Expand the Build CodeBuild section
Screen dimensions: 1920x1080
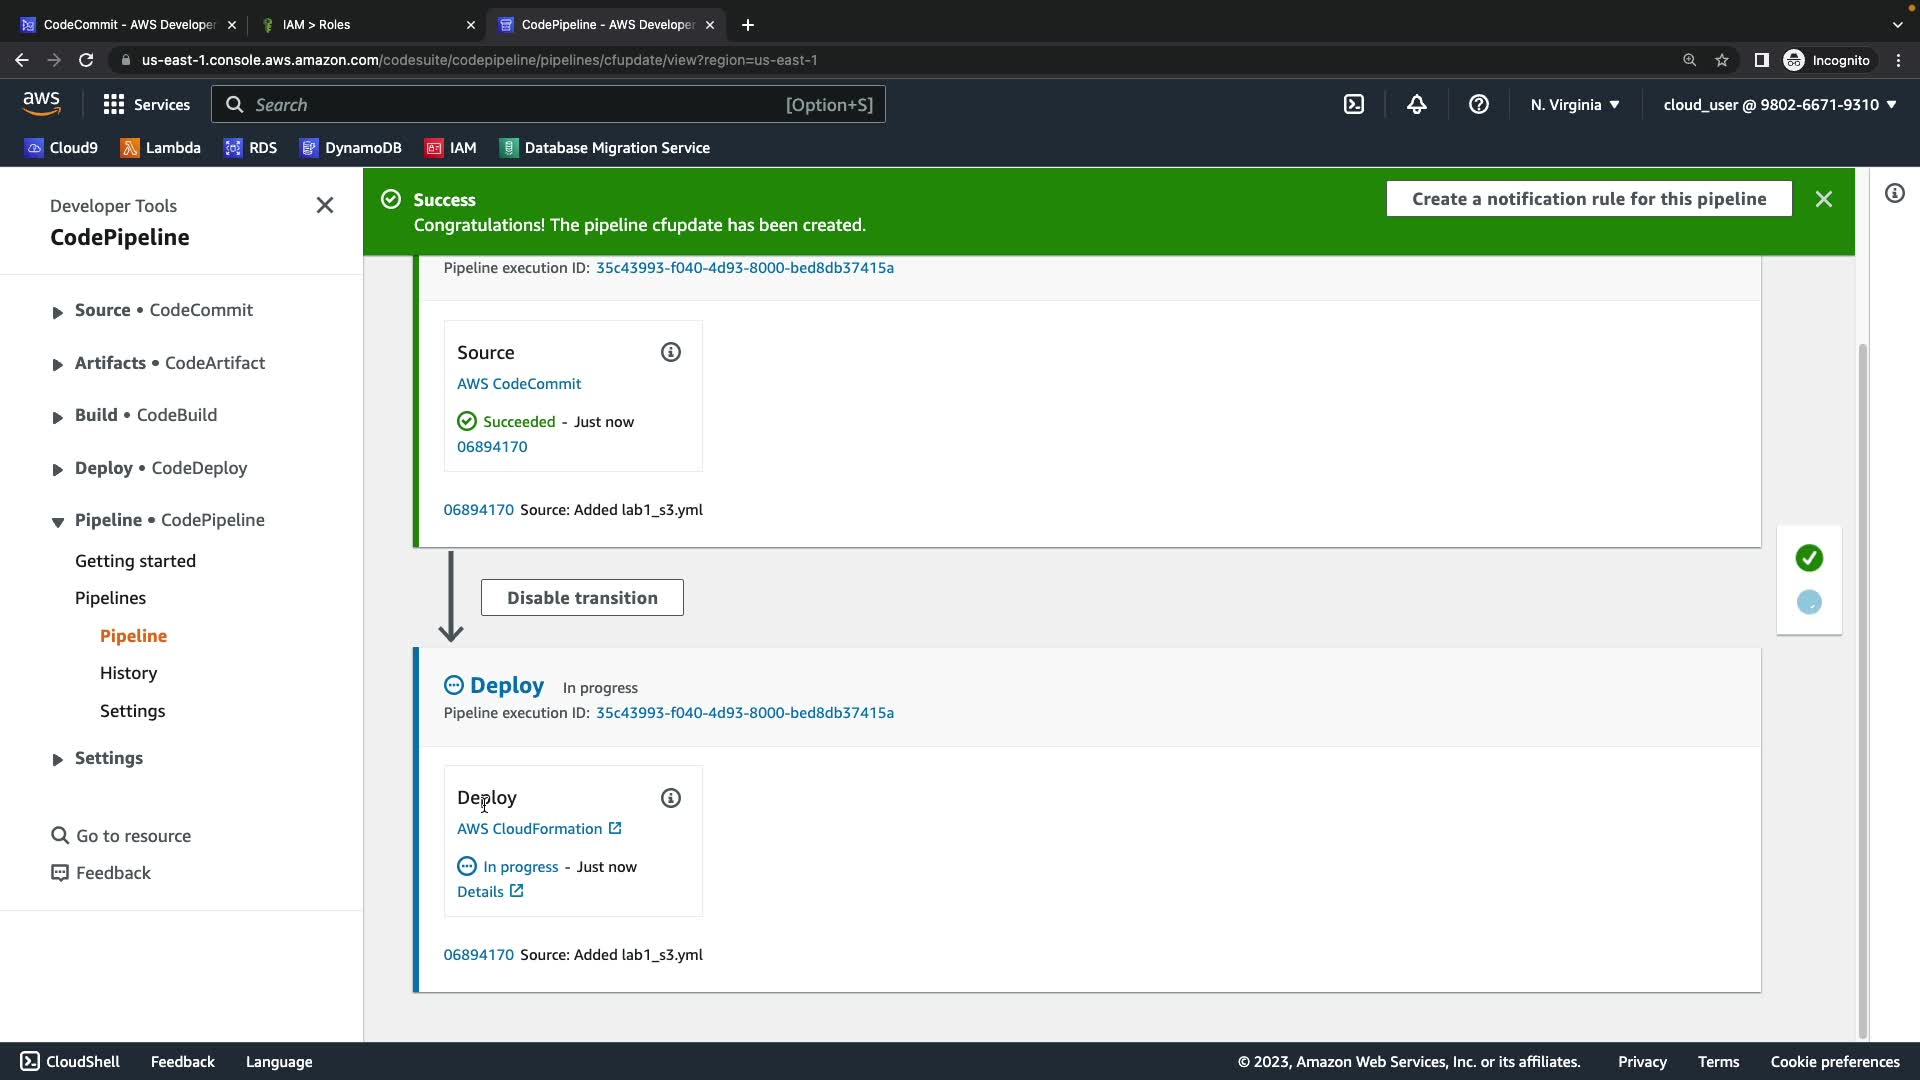pos(57,417)
